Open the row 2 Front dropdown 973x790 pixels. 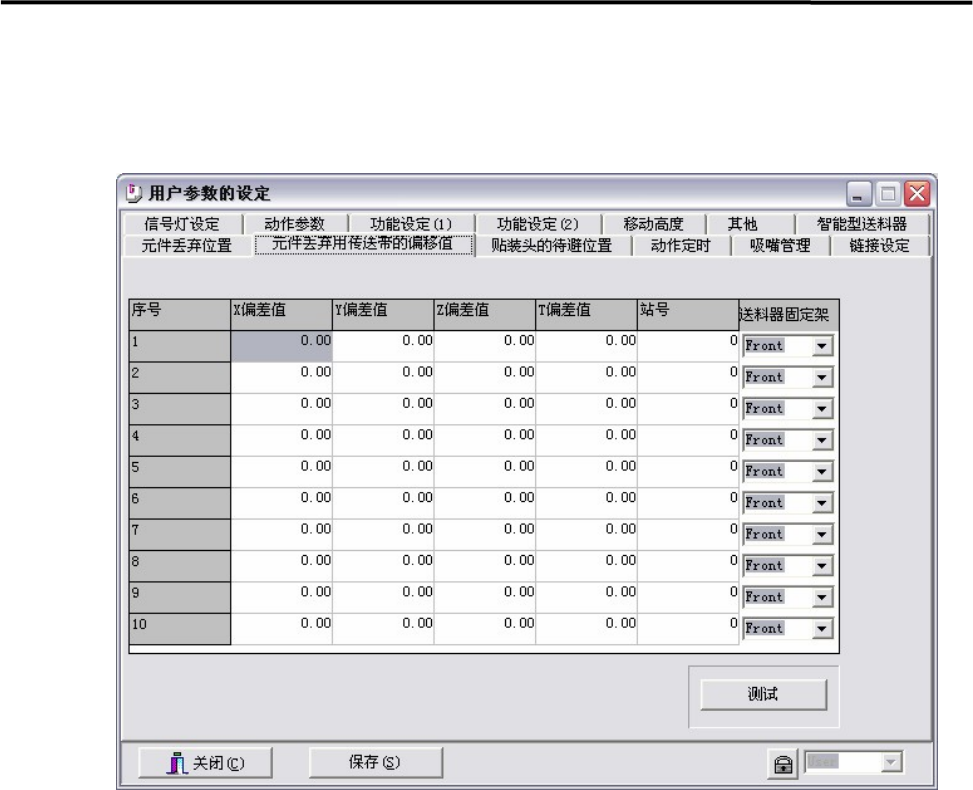coord(822,377)
